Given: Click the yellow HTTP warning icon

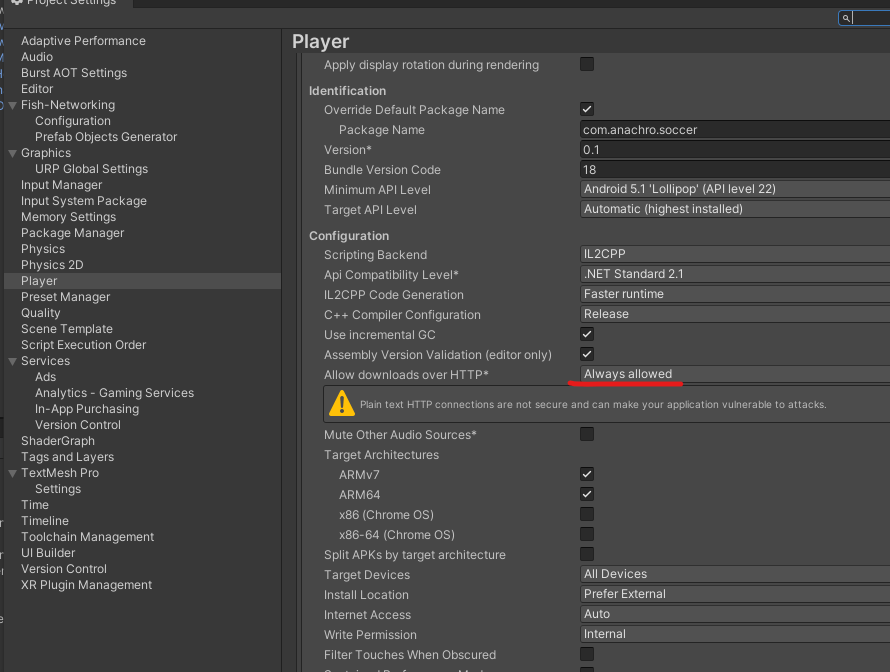Looking at the screenshot, I should point(341,404).
